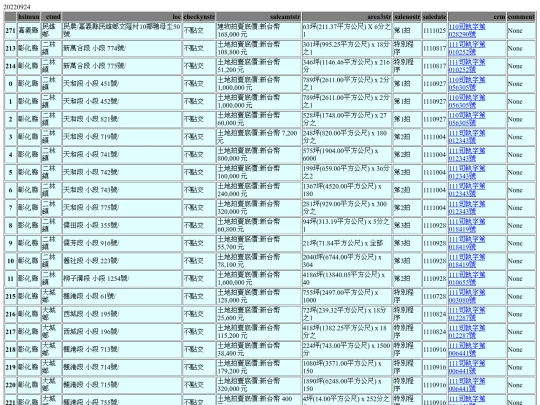
Task: Click the salenostr column header
Action: point(407,17)
